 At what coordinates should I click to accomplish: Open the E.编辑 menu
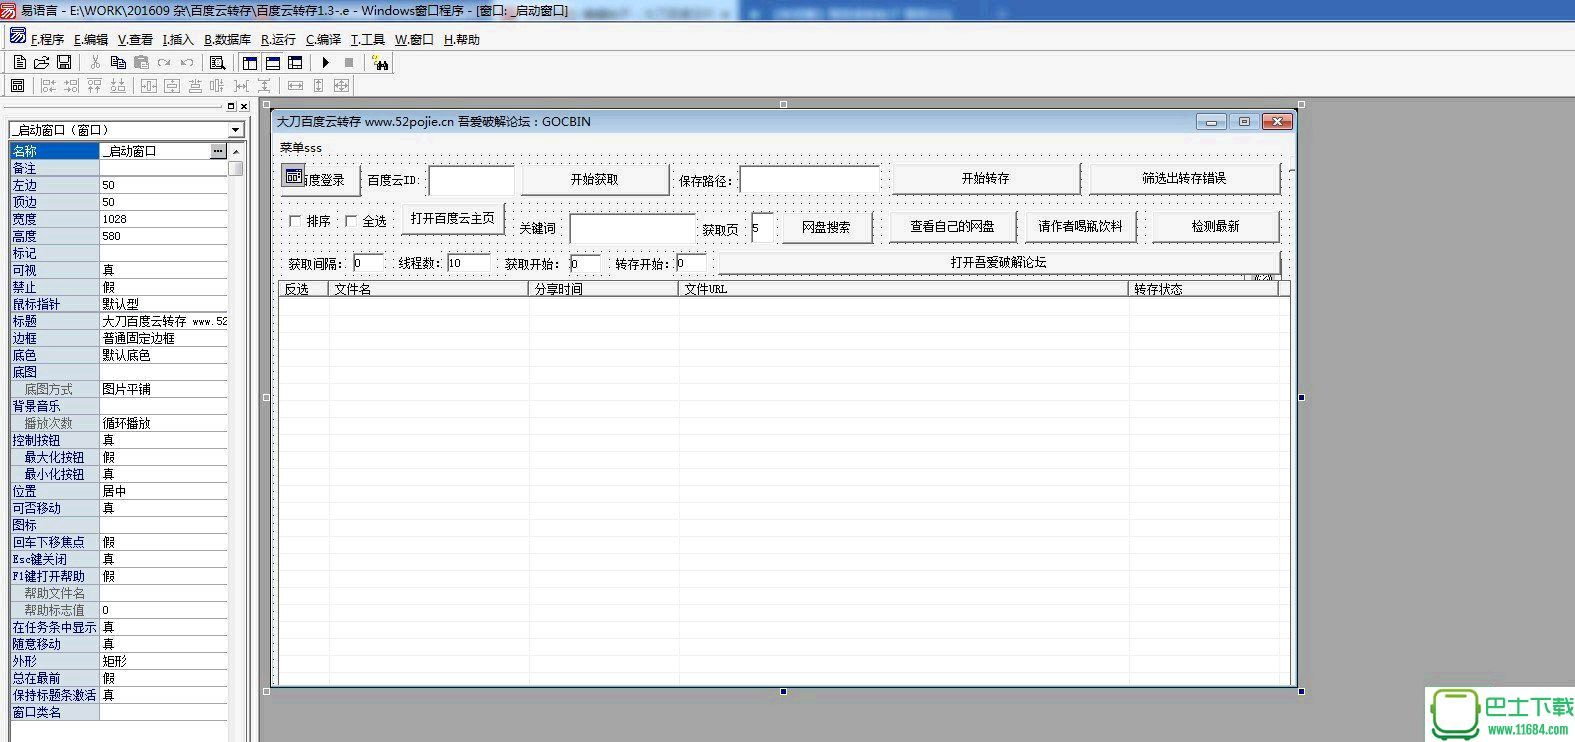coord(91,40)
